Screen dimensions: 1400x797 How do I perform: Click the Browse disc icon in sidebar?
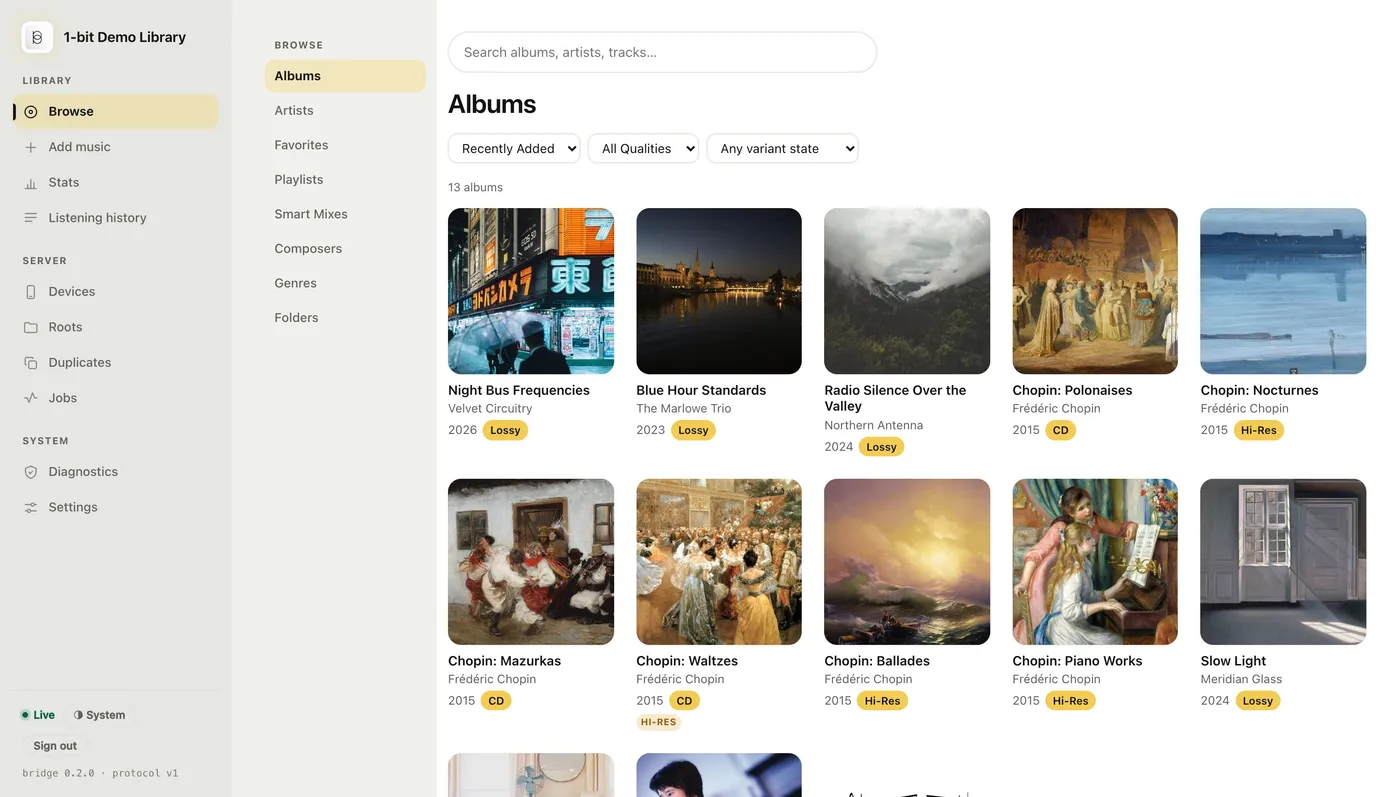[x=31, y=112]
